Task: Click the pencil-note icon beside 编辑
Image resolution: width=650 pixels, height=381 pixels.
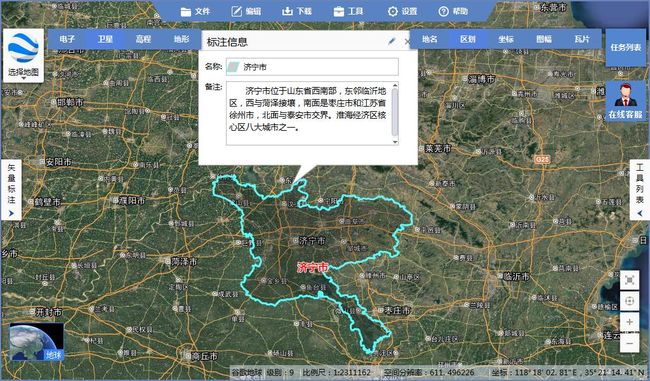Action: [x=236, y=11]
